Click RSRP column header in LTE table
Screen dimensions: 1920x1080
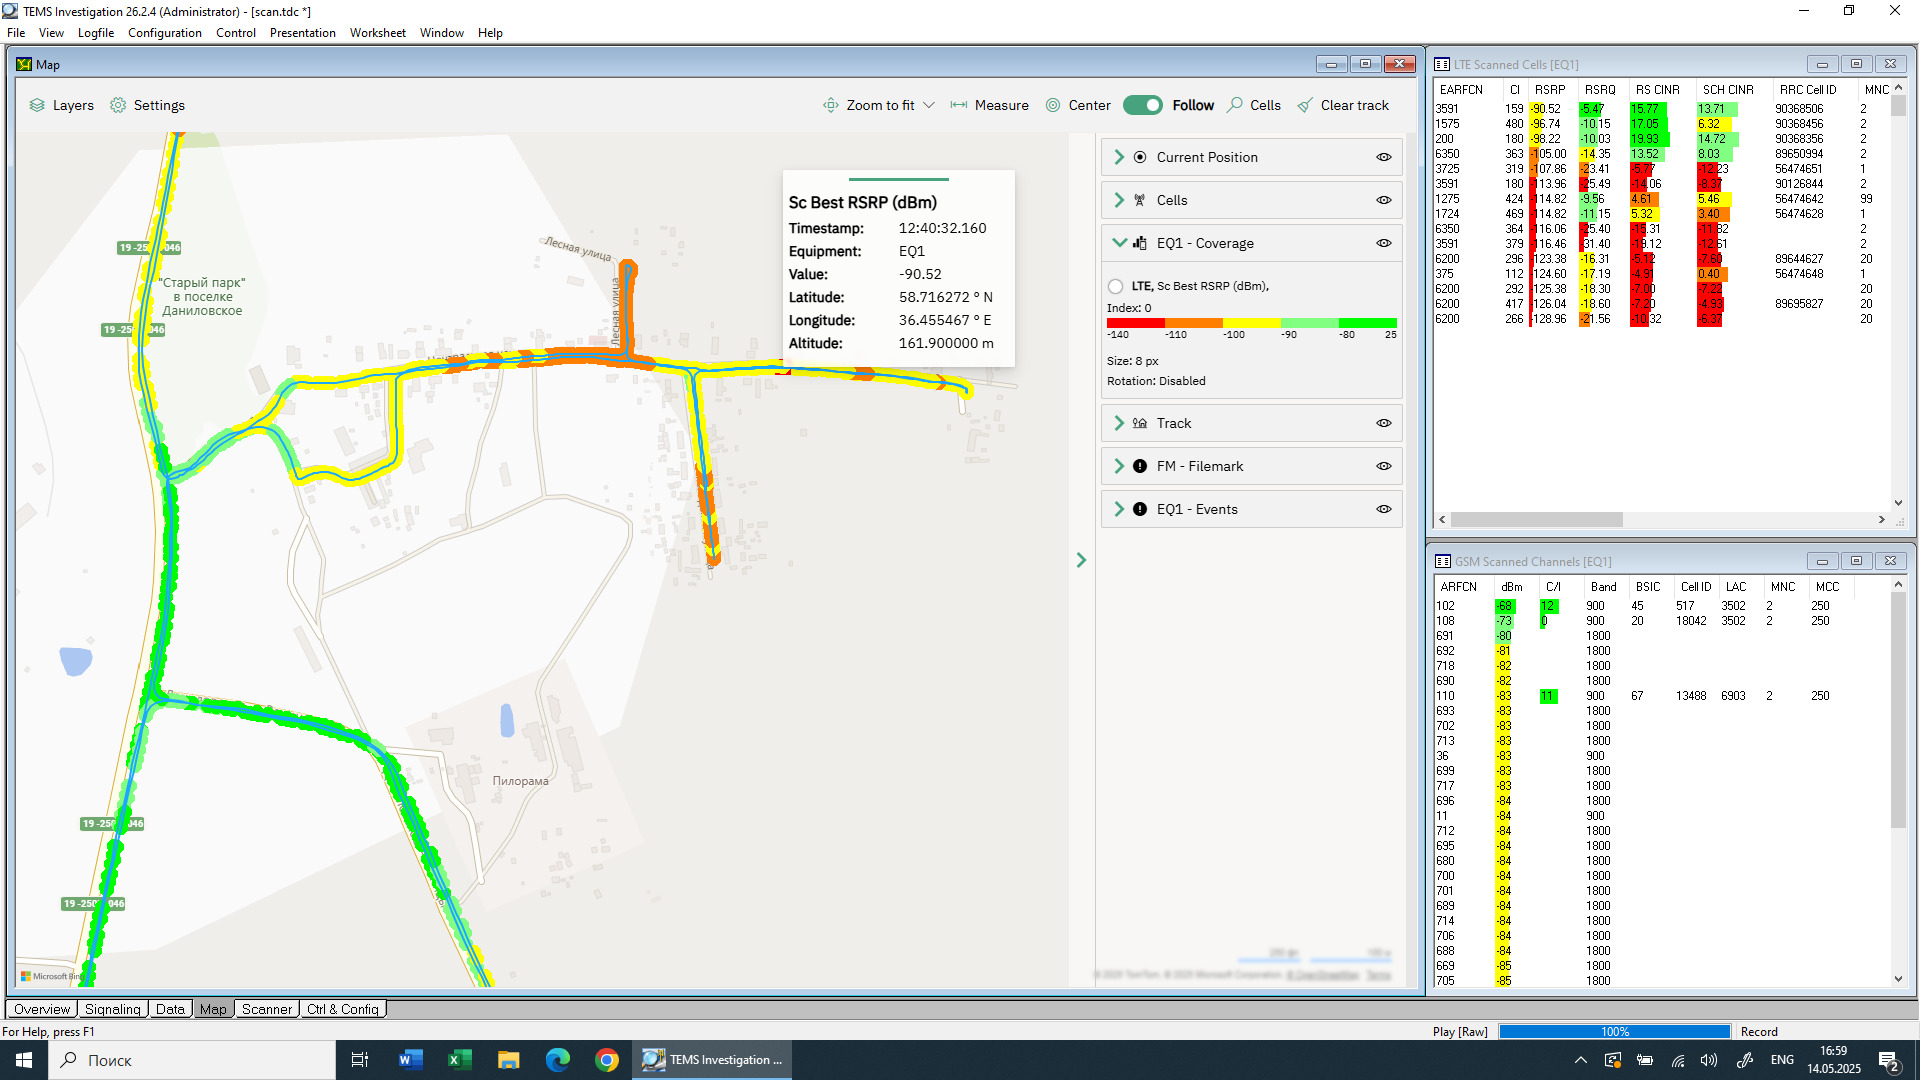pyautogui.click(x=1550, y=89)
